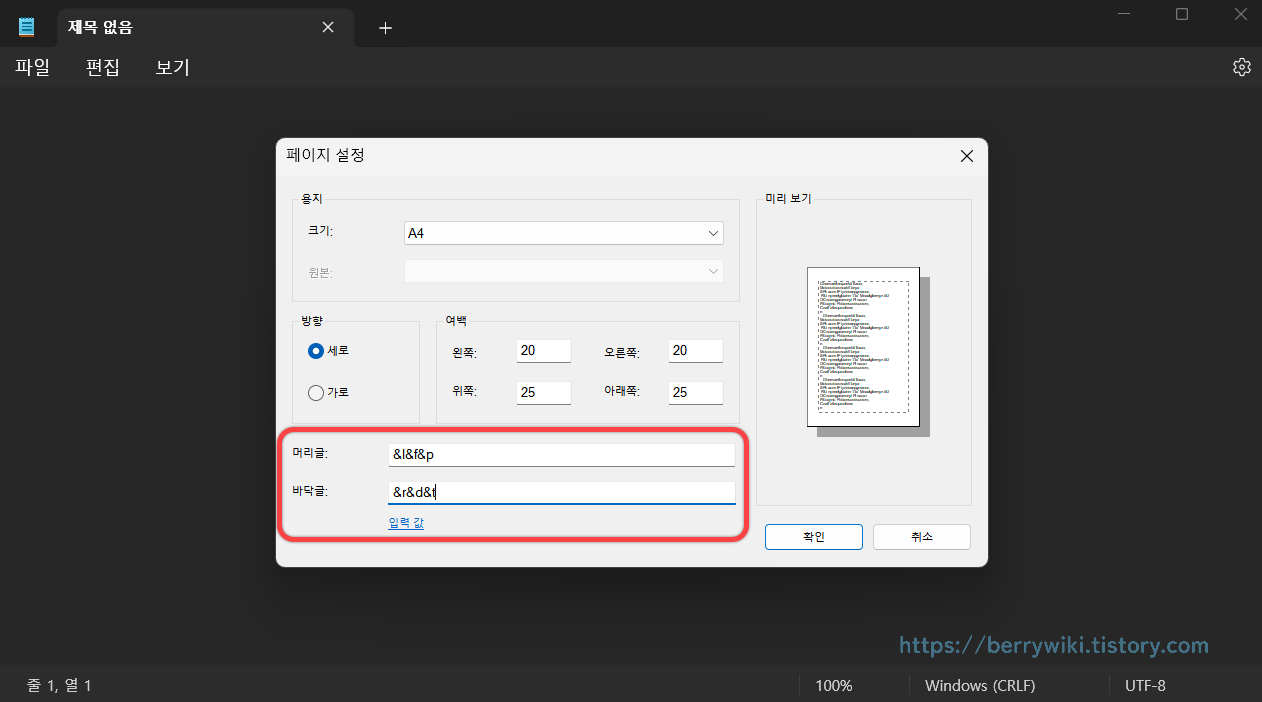Click the Notepad app icon in the title bar

(x=26, y=25)
